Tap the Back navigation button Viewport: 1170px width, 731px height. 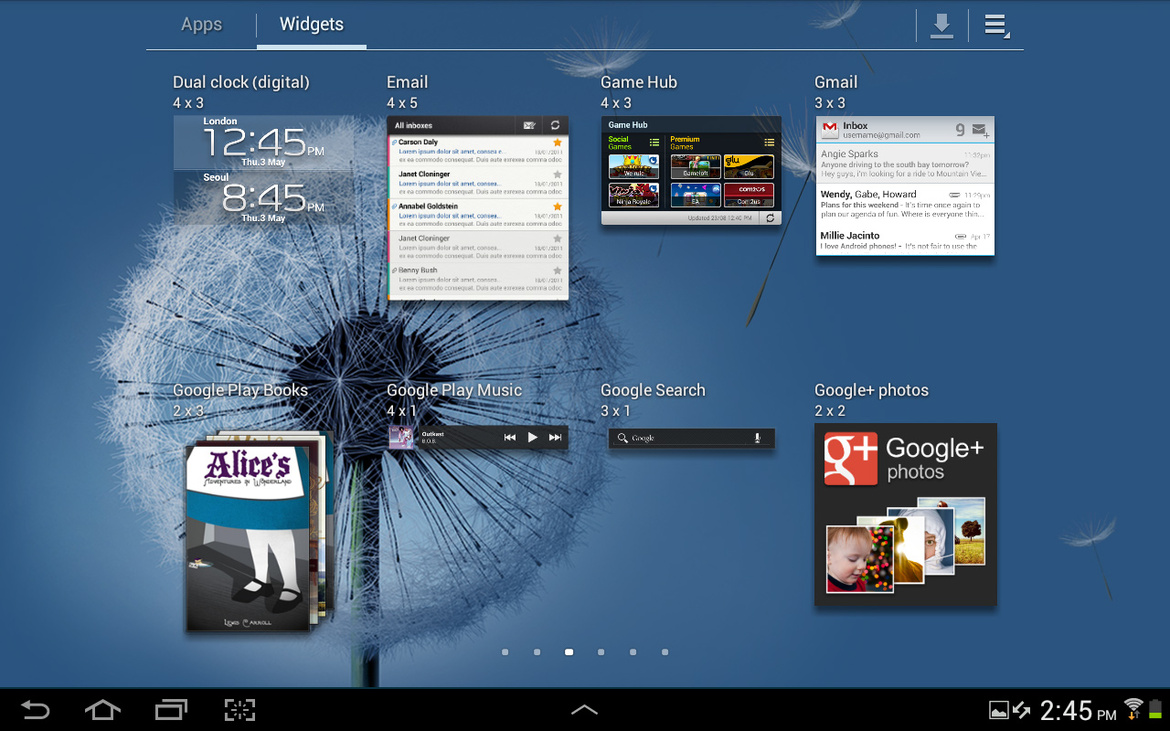tap(34, 709)
